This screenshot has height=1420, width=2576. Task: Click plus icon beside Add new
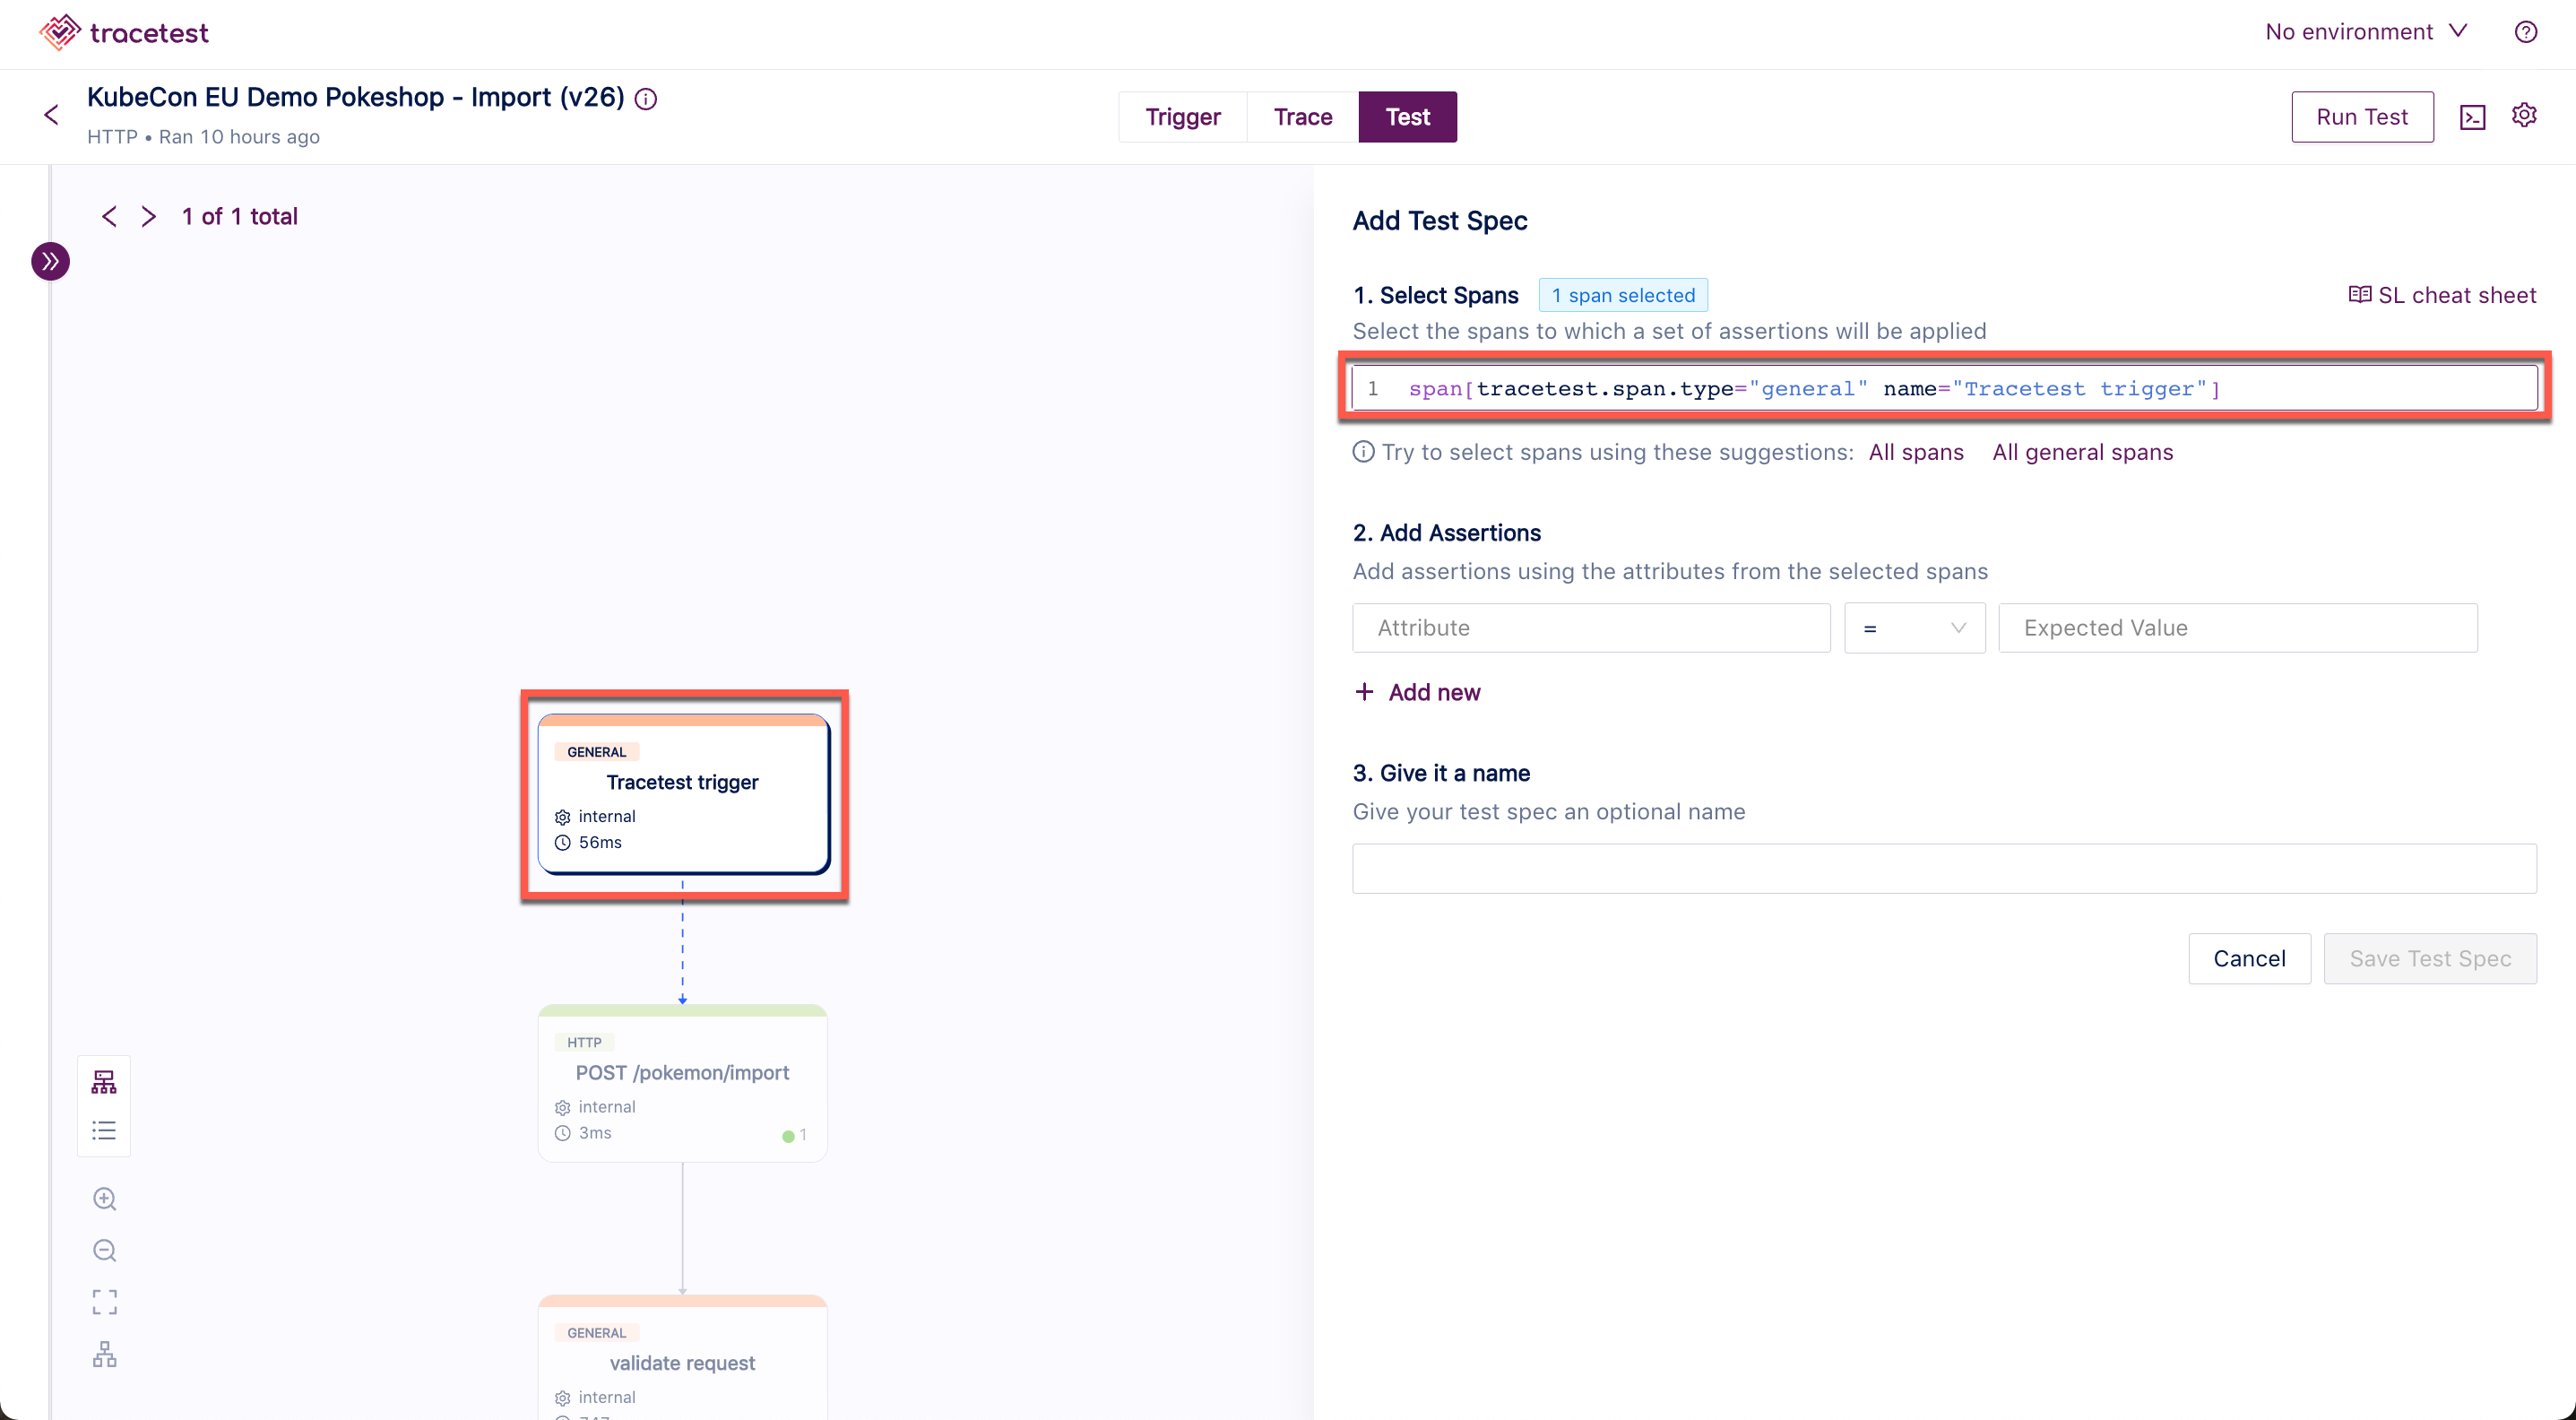click(1364, 692)
